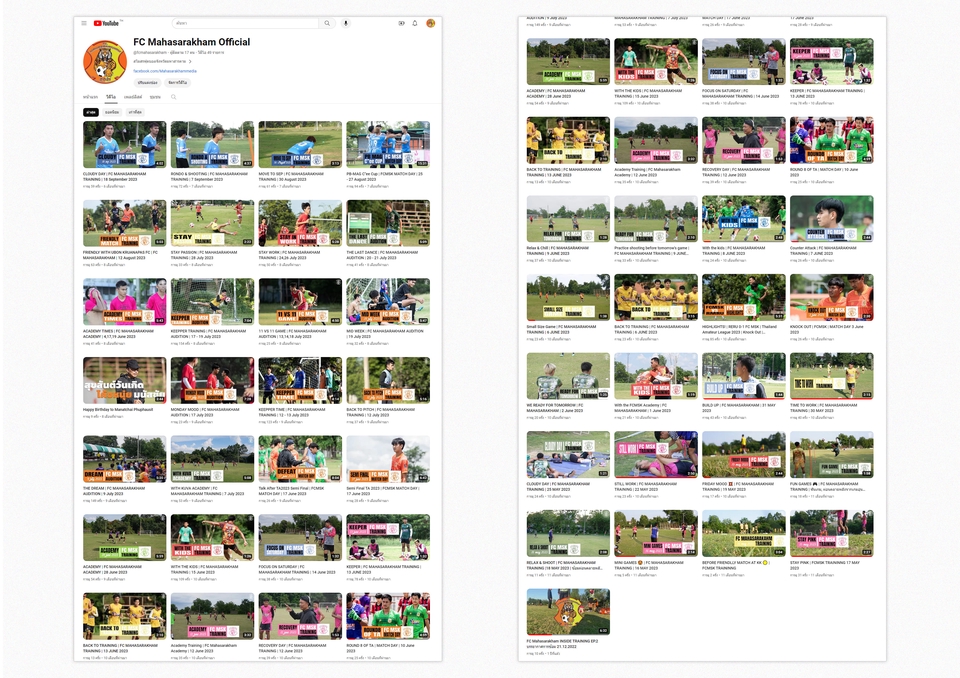
Task: Open CLOUDY DAY 25 May 2023 thumbnail
Action: tap(568, 454)
